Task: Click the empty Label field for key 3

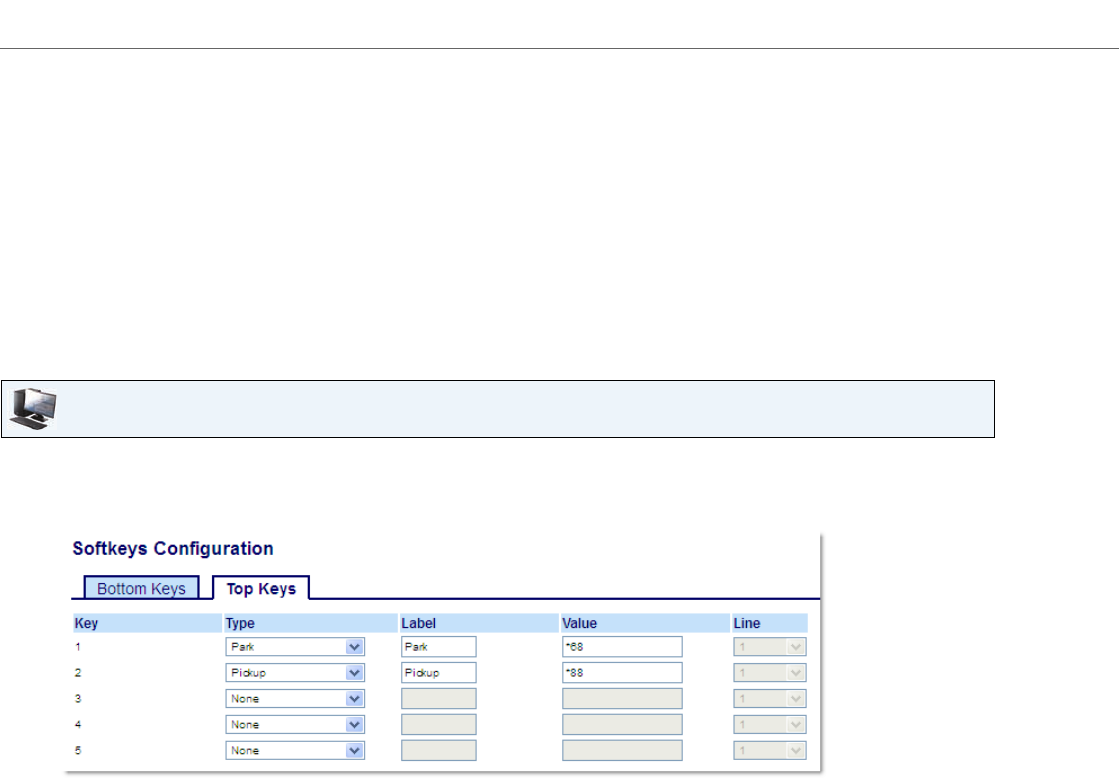Action: pos(438,699)
